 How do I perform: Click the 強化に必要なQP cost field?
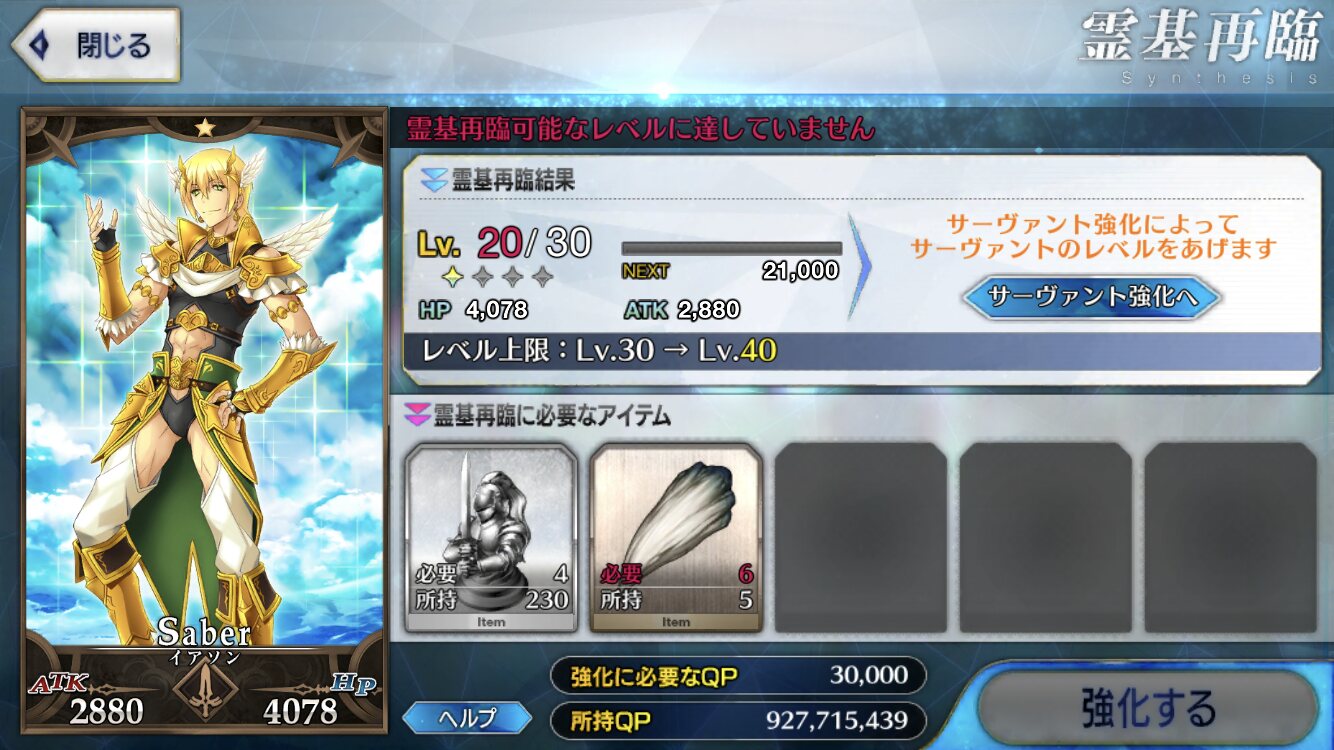coord(738,675)
